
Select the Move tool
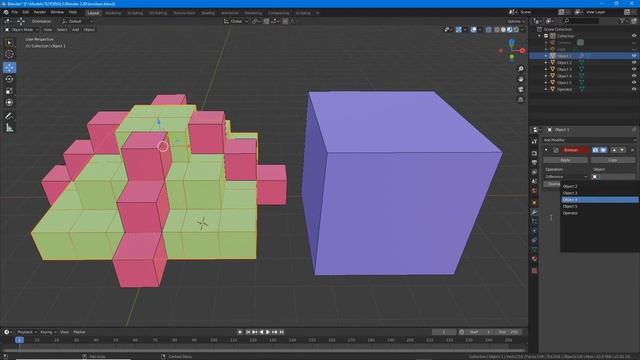(9, 67)
